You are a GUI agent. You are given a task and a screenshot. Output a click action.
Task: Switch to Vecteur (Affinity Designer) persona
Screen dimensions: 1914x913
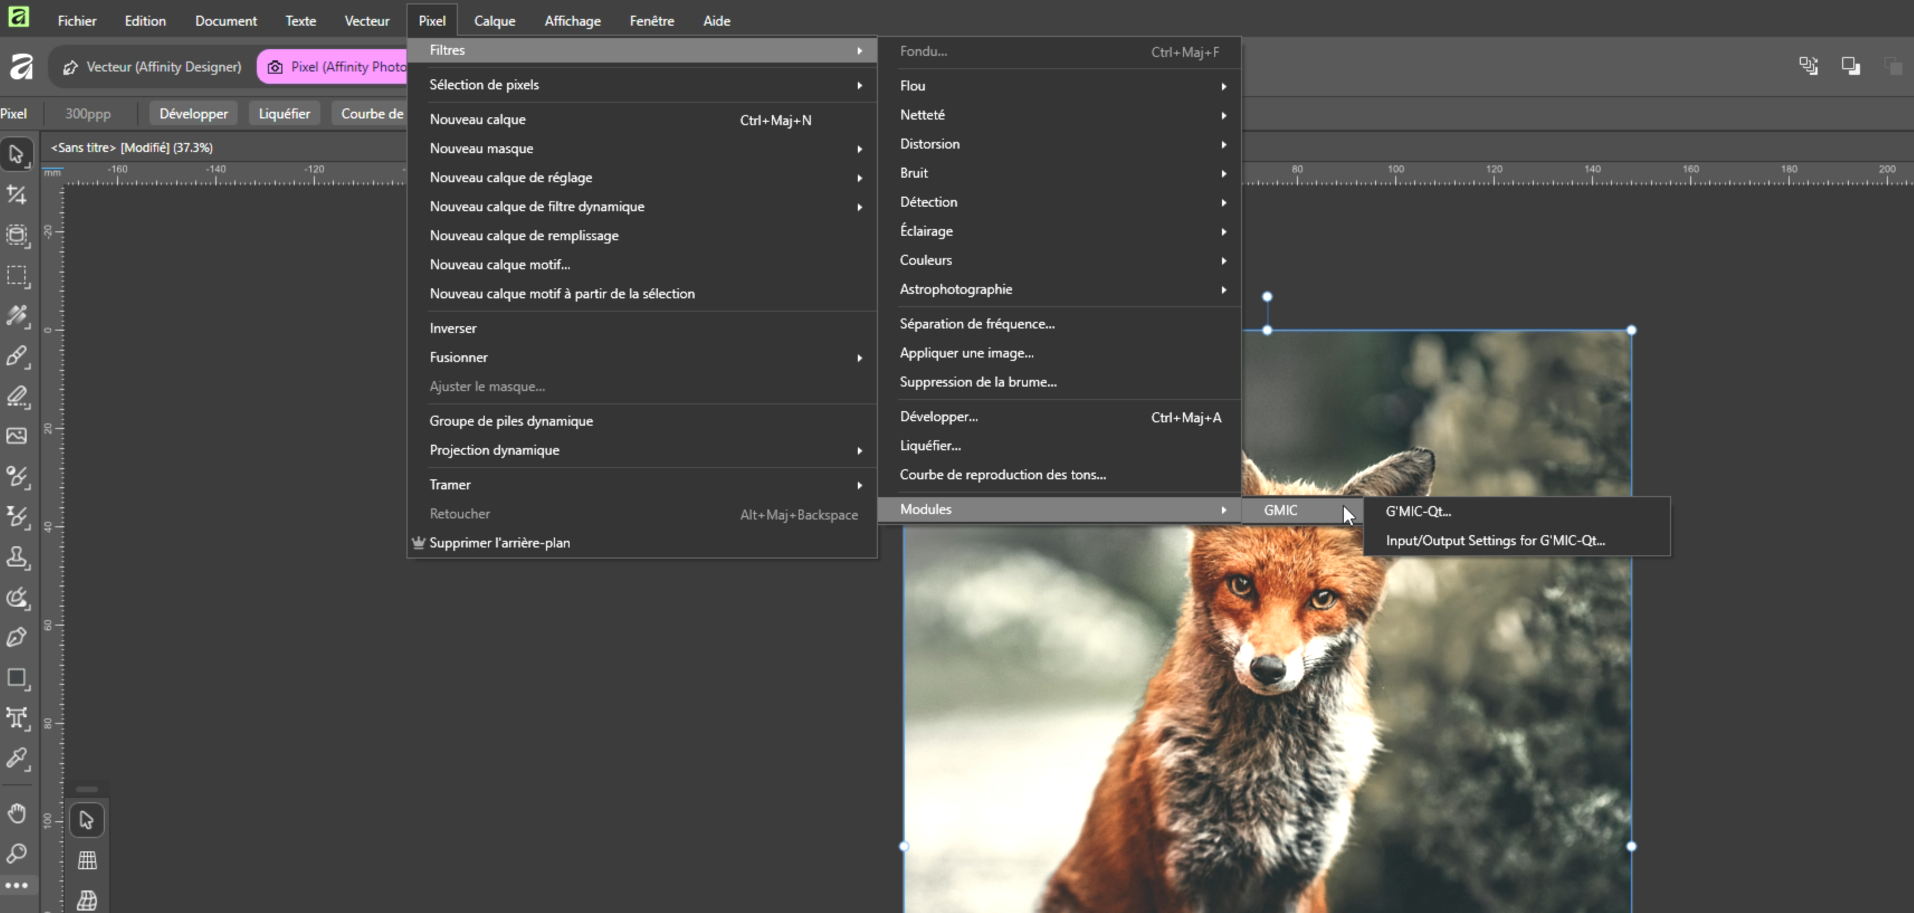pos(152,67)
